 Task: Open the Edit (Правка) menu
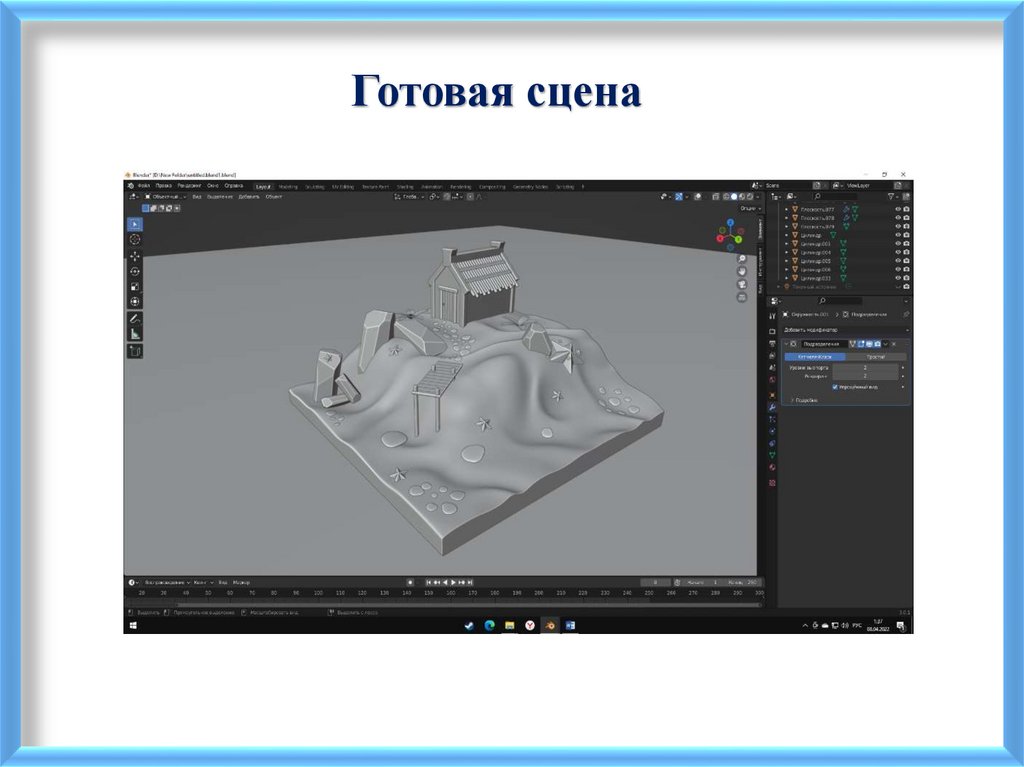pyautogui.click(x=164, y=186)
